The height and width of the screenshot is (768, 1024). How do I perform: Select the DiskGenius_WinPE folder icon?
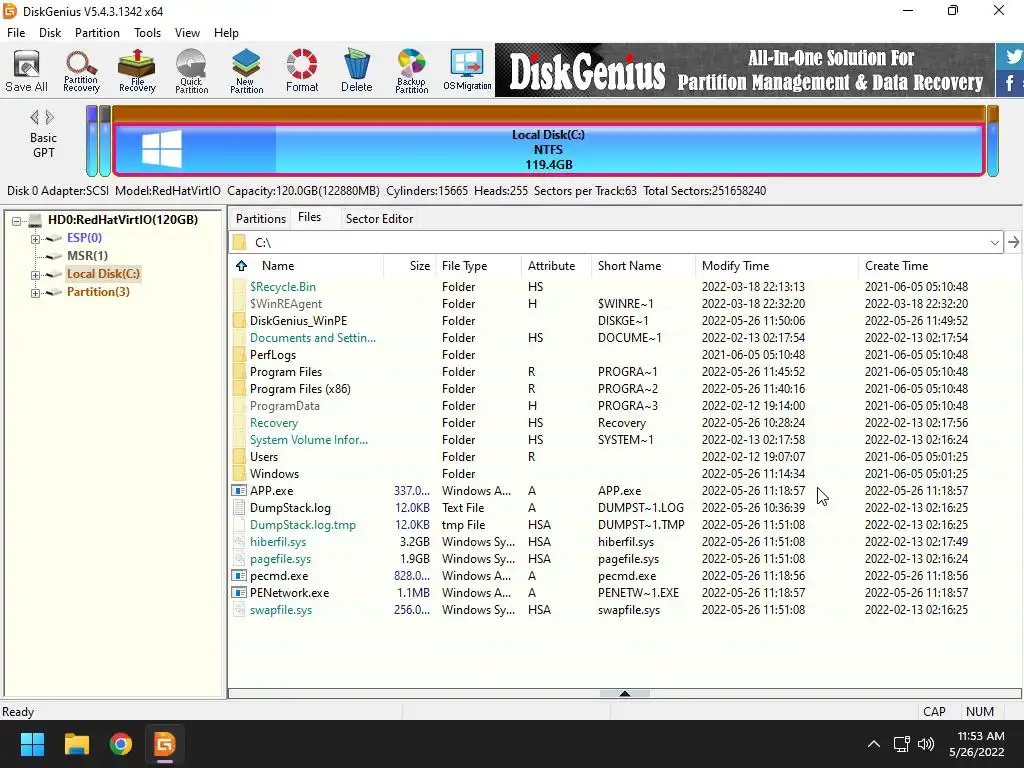[240, 321]
